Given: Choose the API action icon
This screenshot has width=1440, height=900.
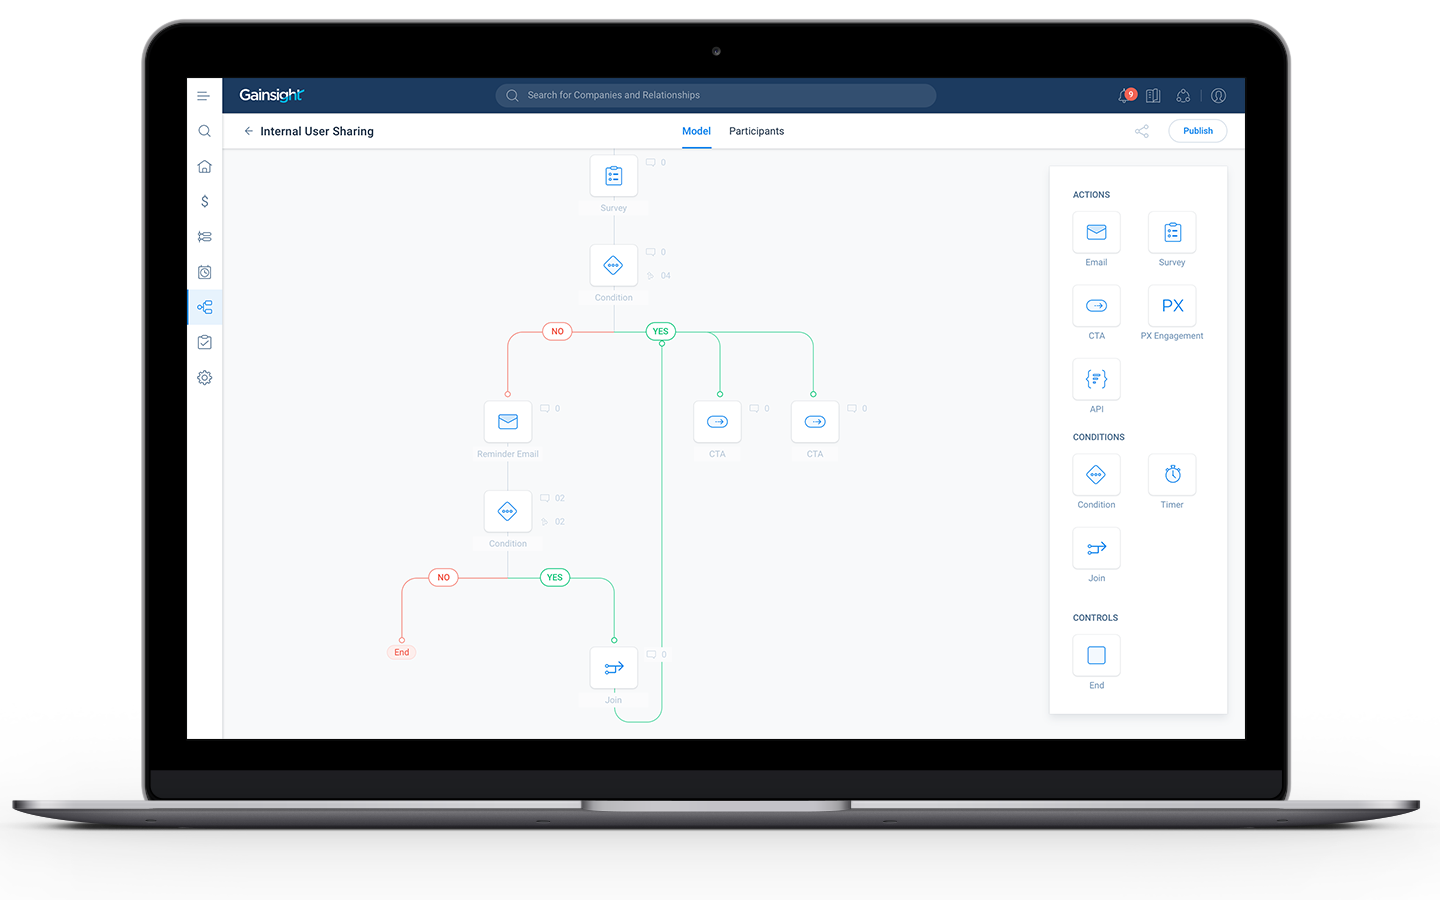Looking at the screenshot, I should click(1096, 380).
